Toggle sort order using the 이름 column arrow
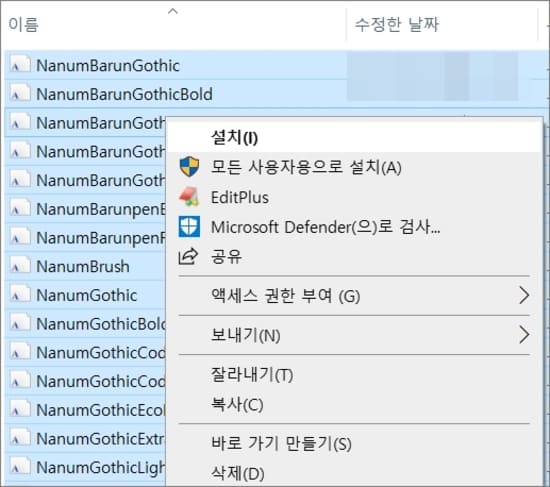 point(173,11)
